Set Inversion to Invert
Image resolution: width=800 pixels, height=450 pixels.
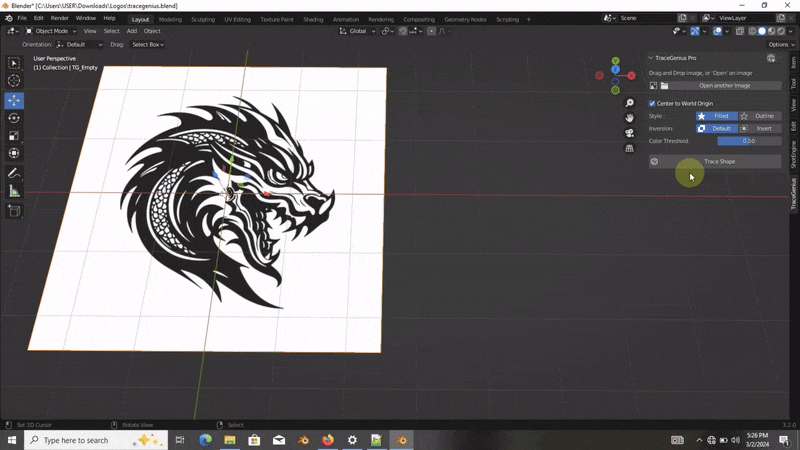(x=759, y=128)
